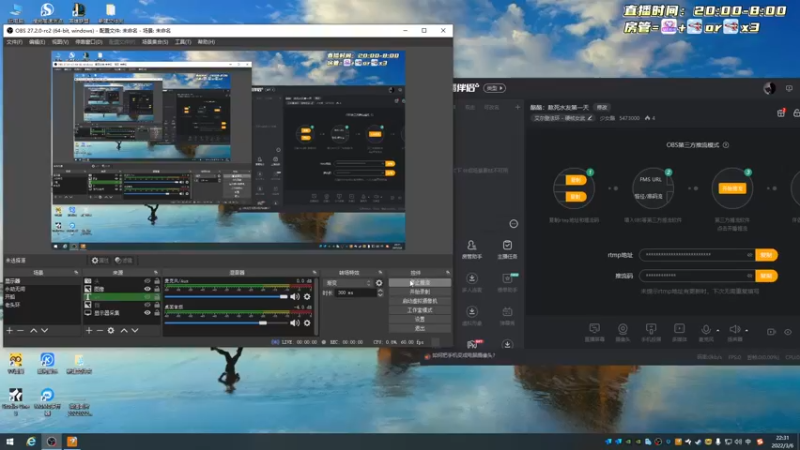Screen dimensions: 800x450
Task: Open OBS 视图(V) menu
Action: coord(60,42)
